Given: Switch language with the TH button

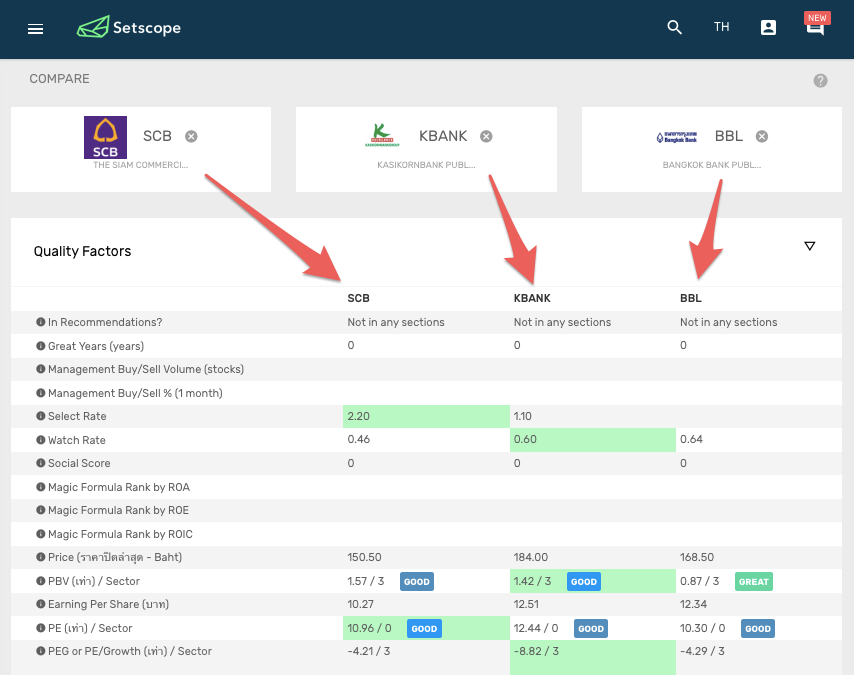Looking at the screenshot, I should point(721,27).
